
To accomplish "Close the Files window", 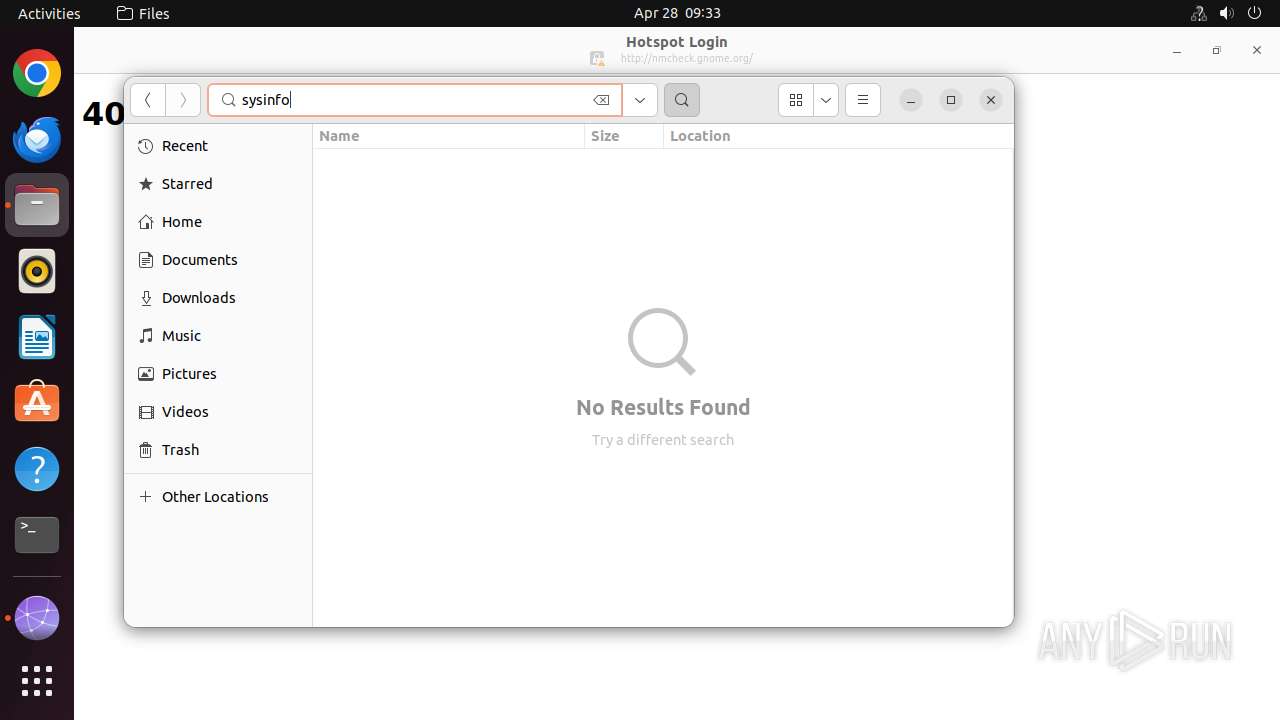I will click(x=991, y=100).
